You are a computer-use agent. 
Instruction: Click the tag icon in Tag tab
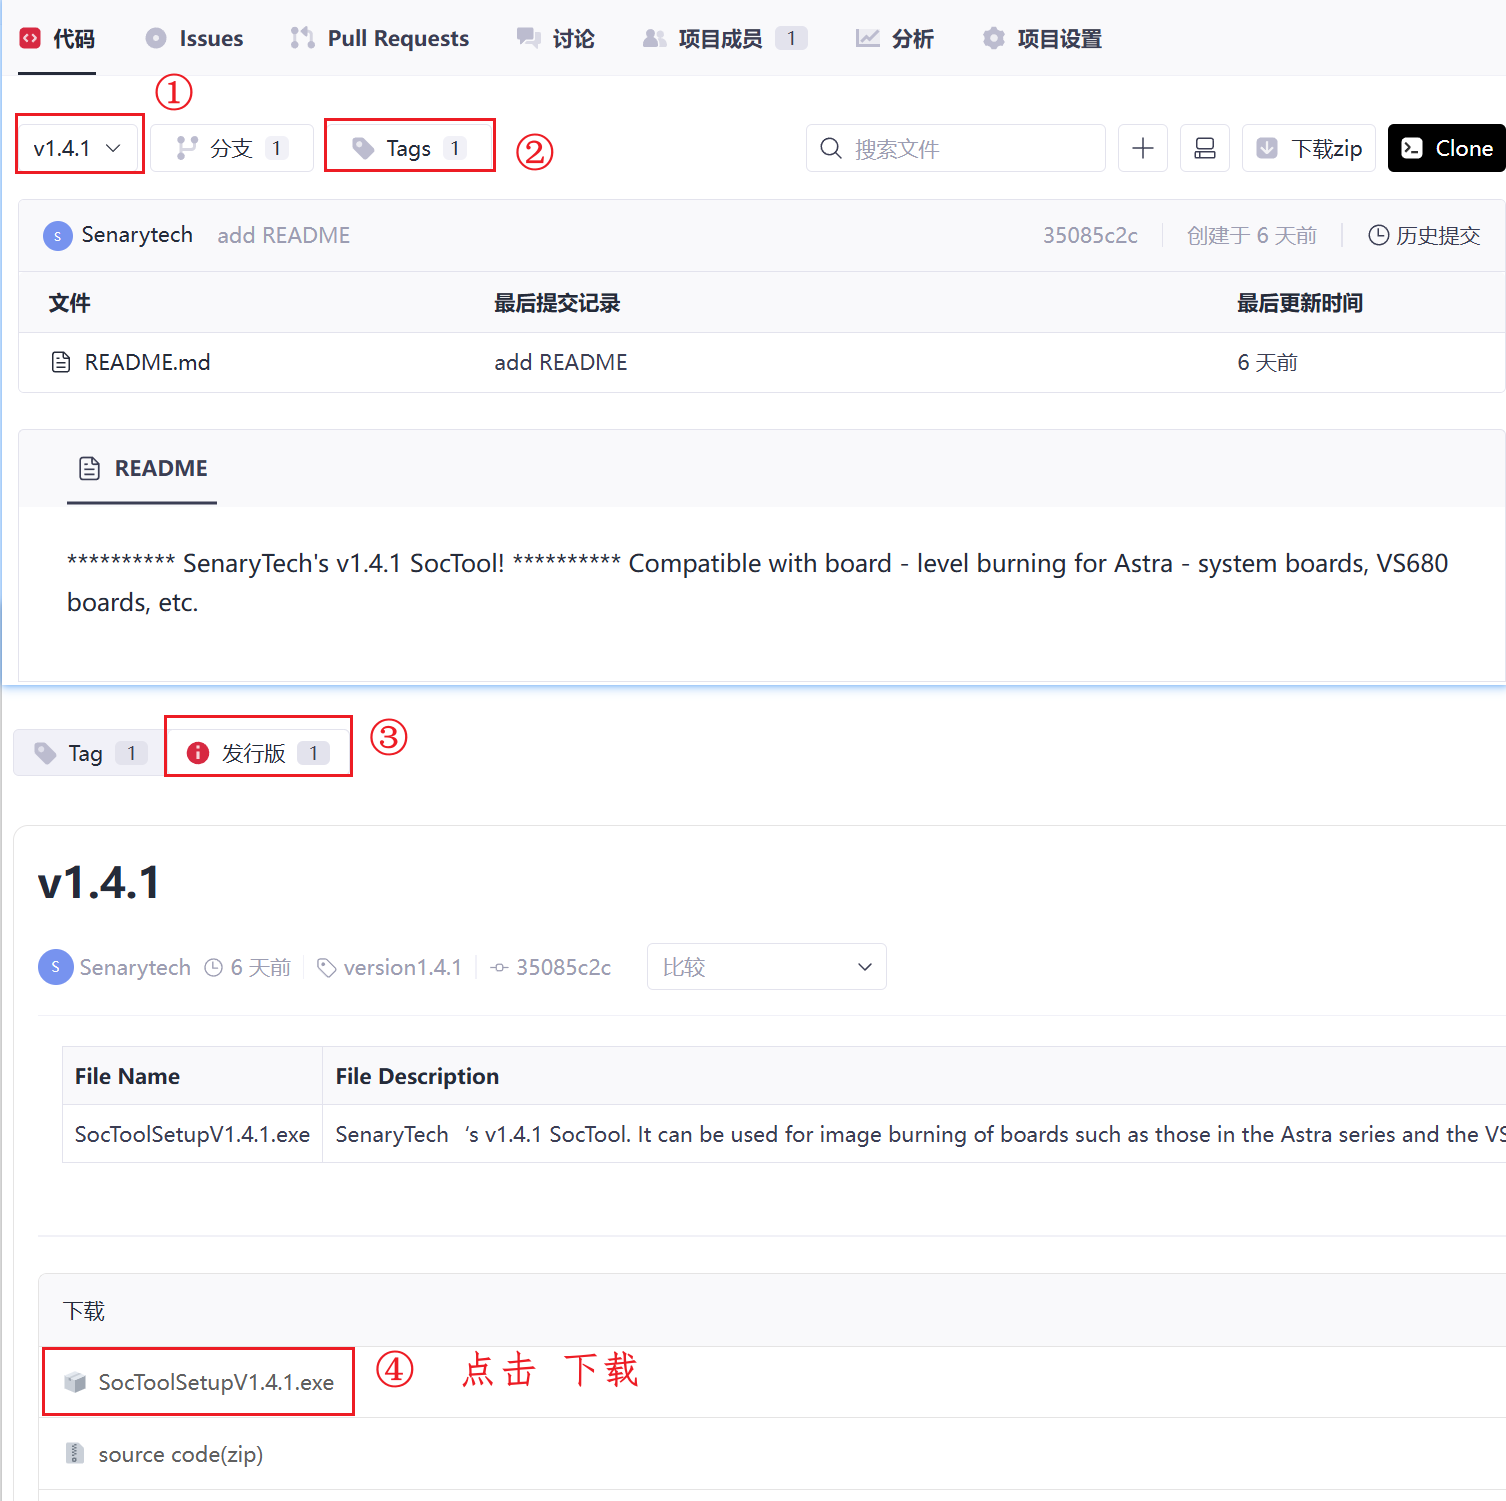coord(45,753)
